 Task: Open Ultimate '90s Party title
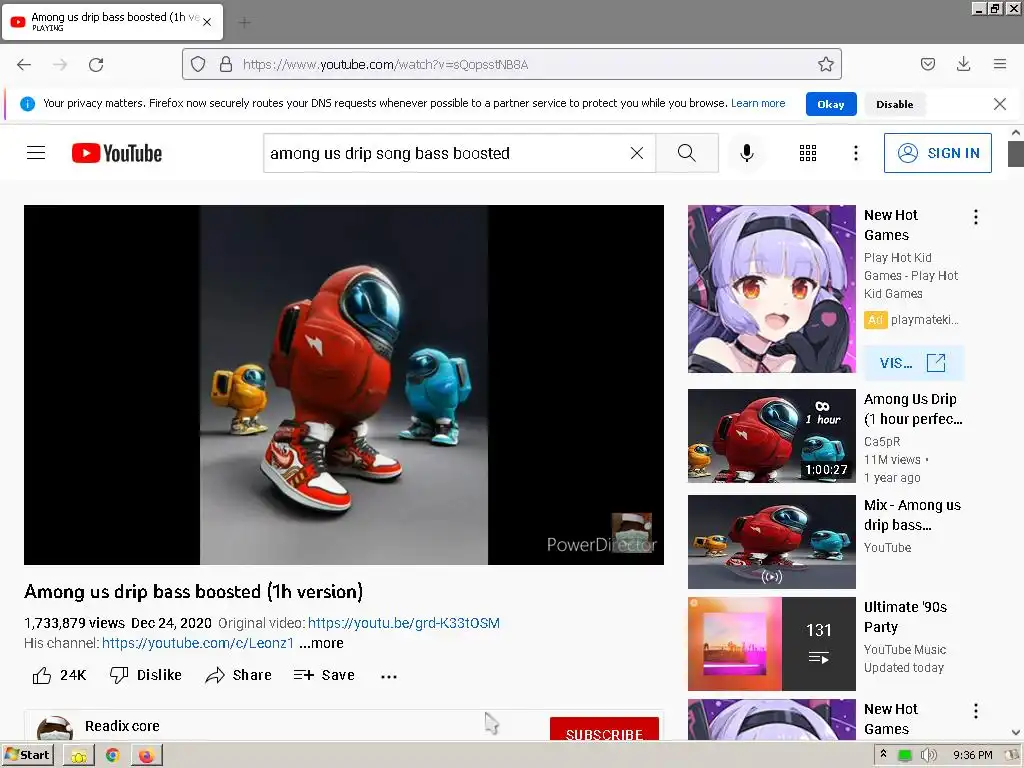(x=905, y=616)
